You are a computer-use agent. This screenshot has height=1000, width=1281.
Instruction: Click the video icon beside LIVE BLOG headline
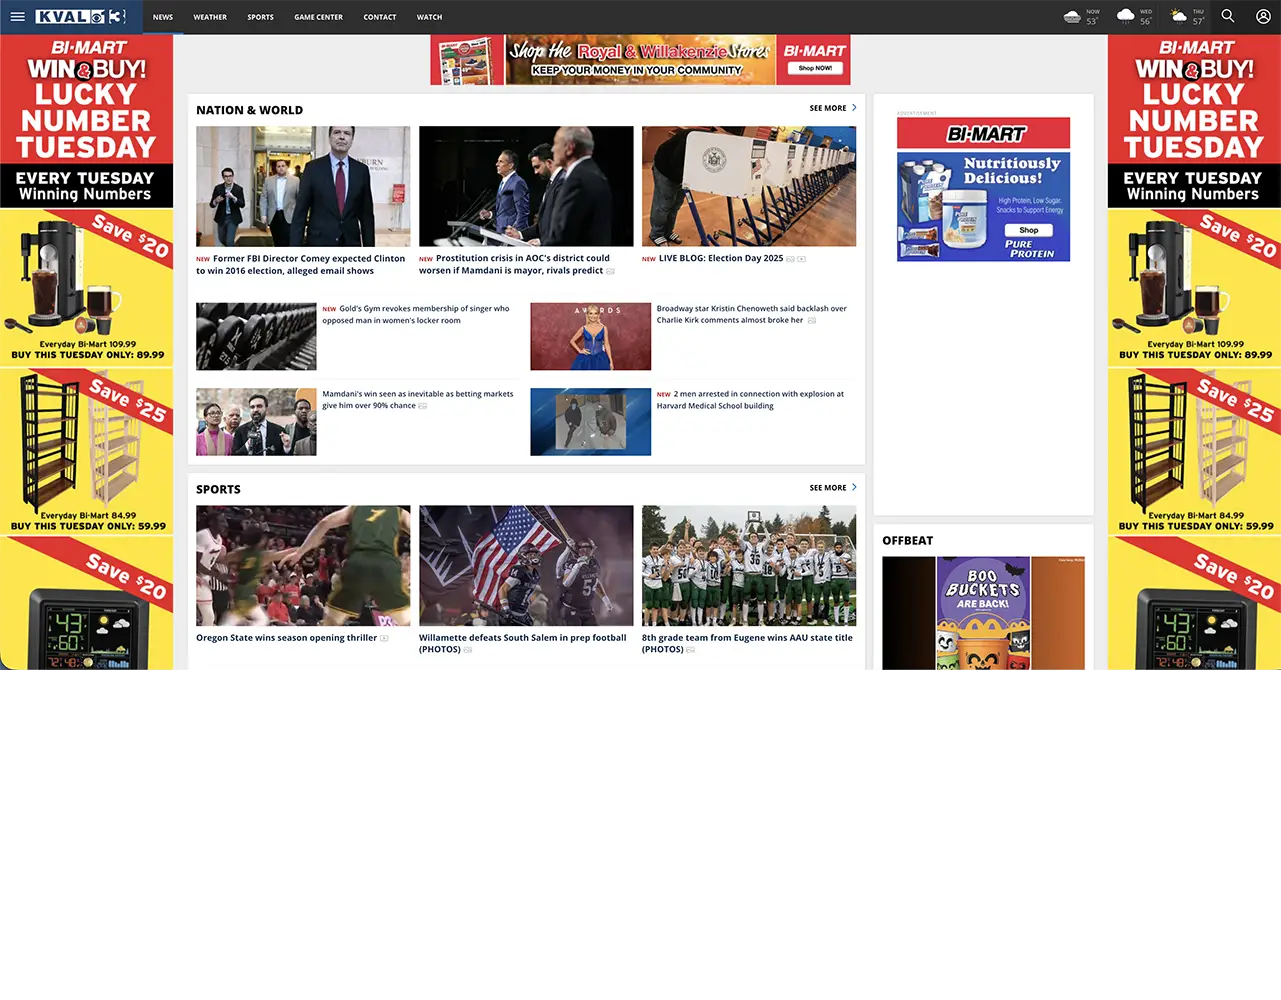pos(802,259)
